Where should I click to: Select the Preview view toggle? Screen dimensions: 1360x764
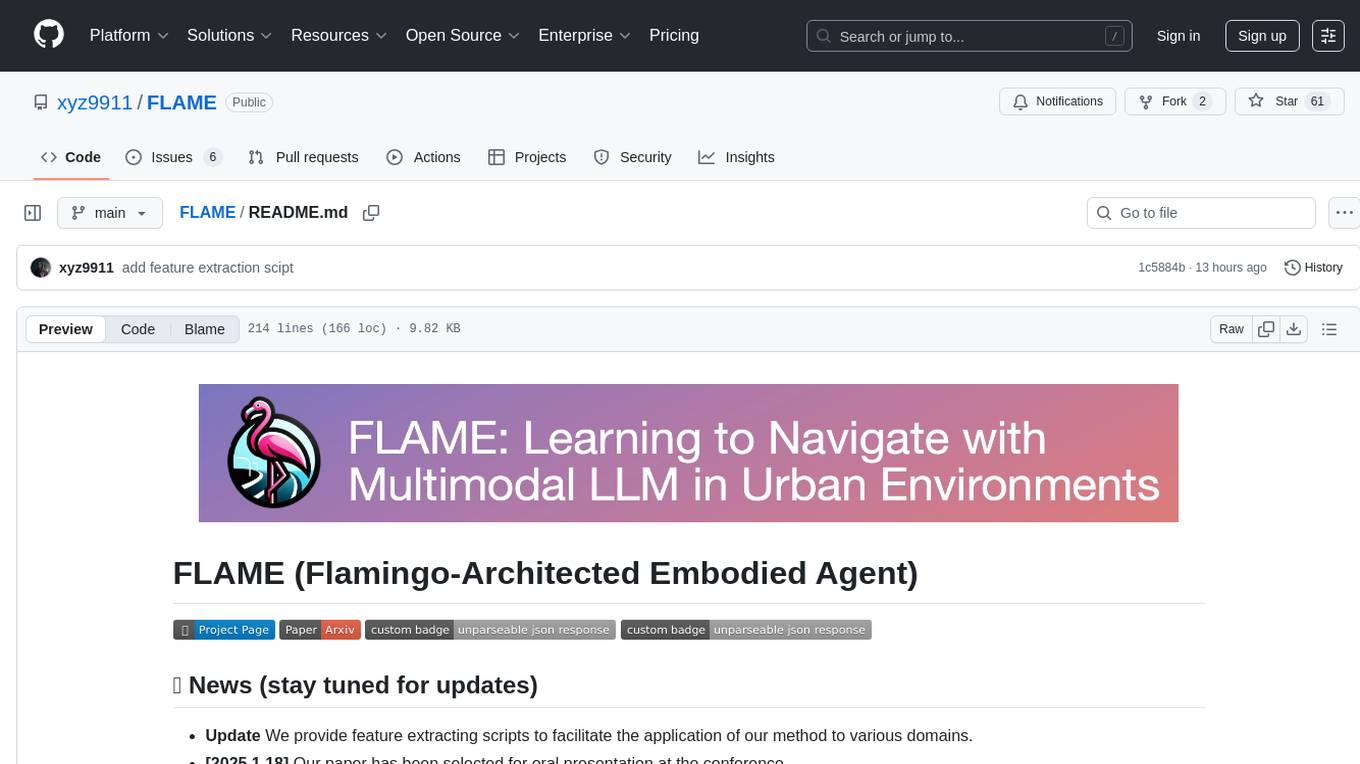click(x=66, y=329)
